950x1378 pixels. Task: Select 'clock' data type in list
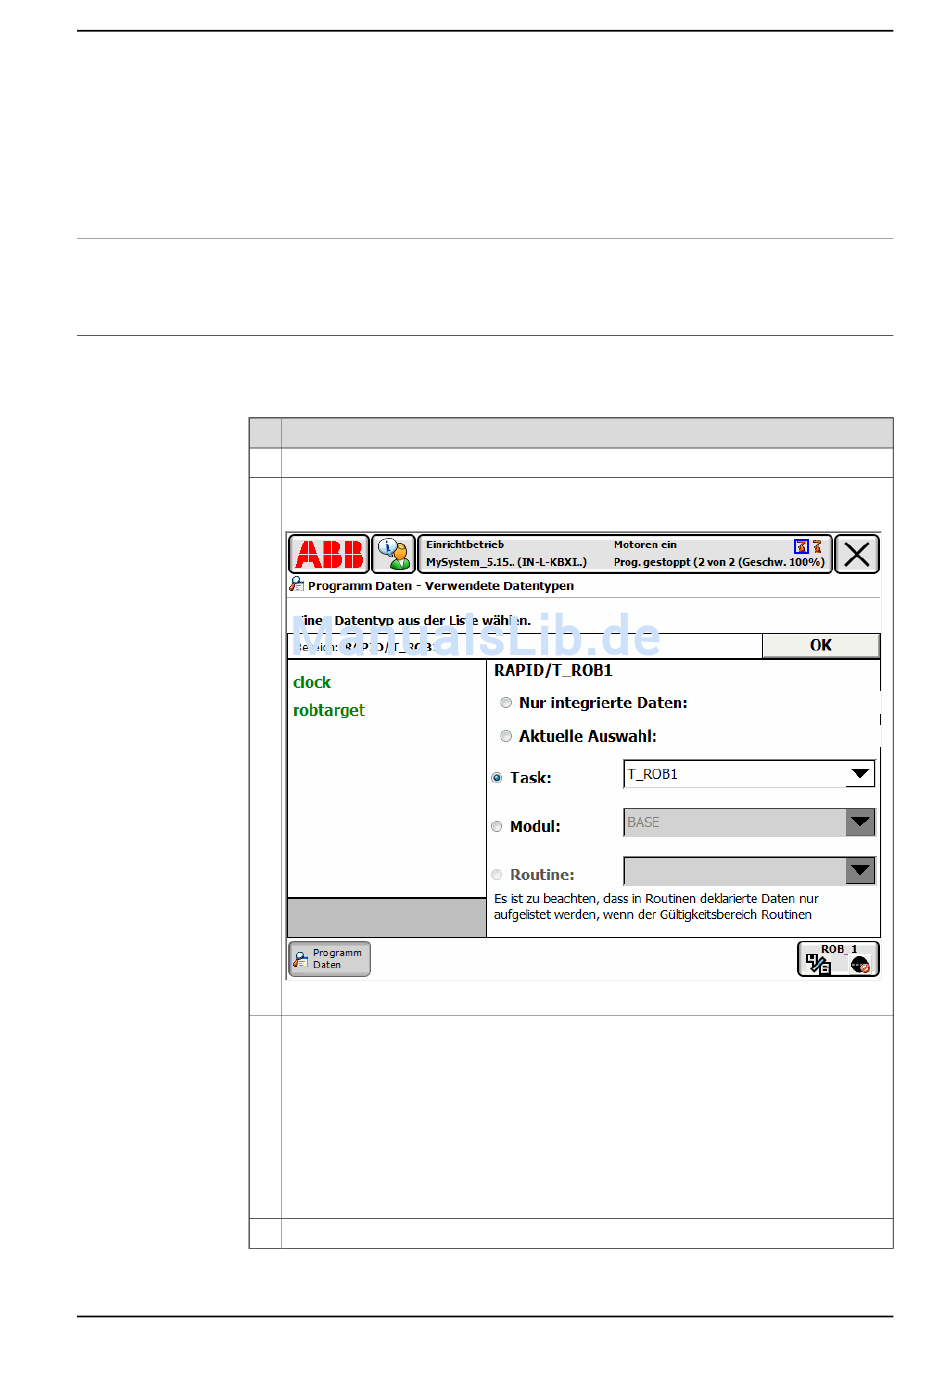coord(312,682)
